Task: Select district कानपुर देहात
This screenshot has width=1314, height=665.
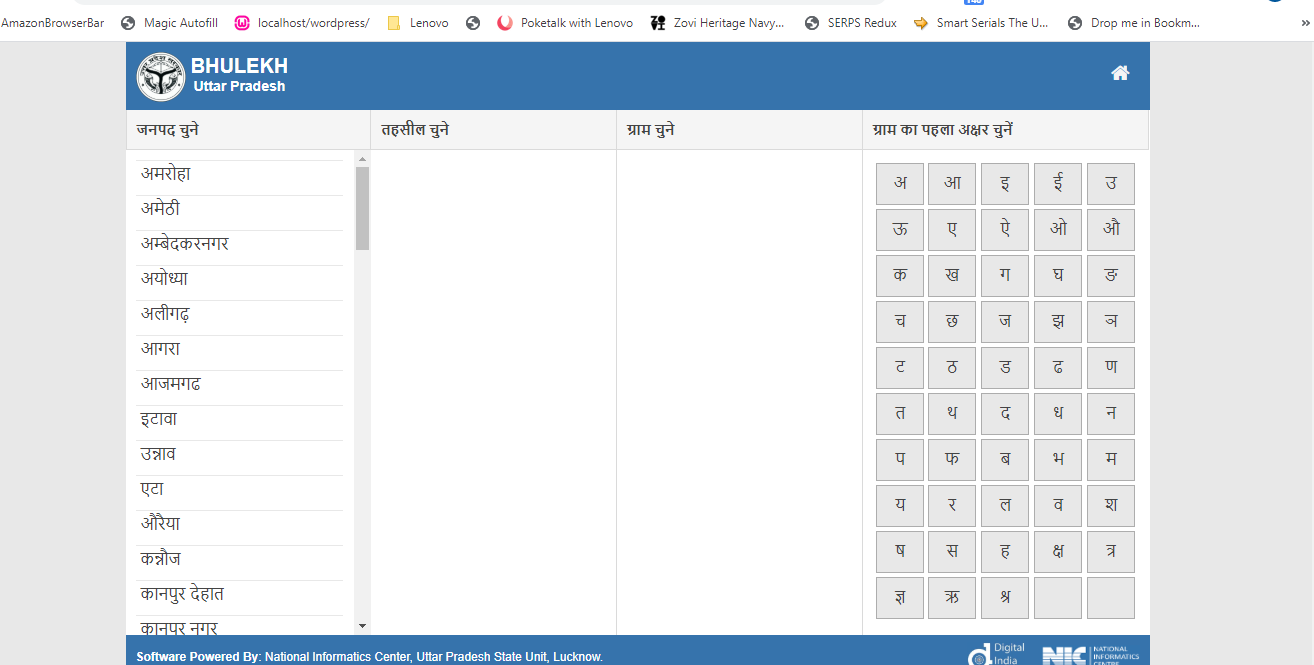Action: tap(240, 594)
